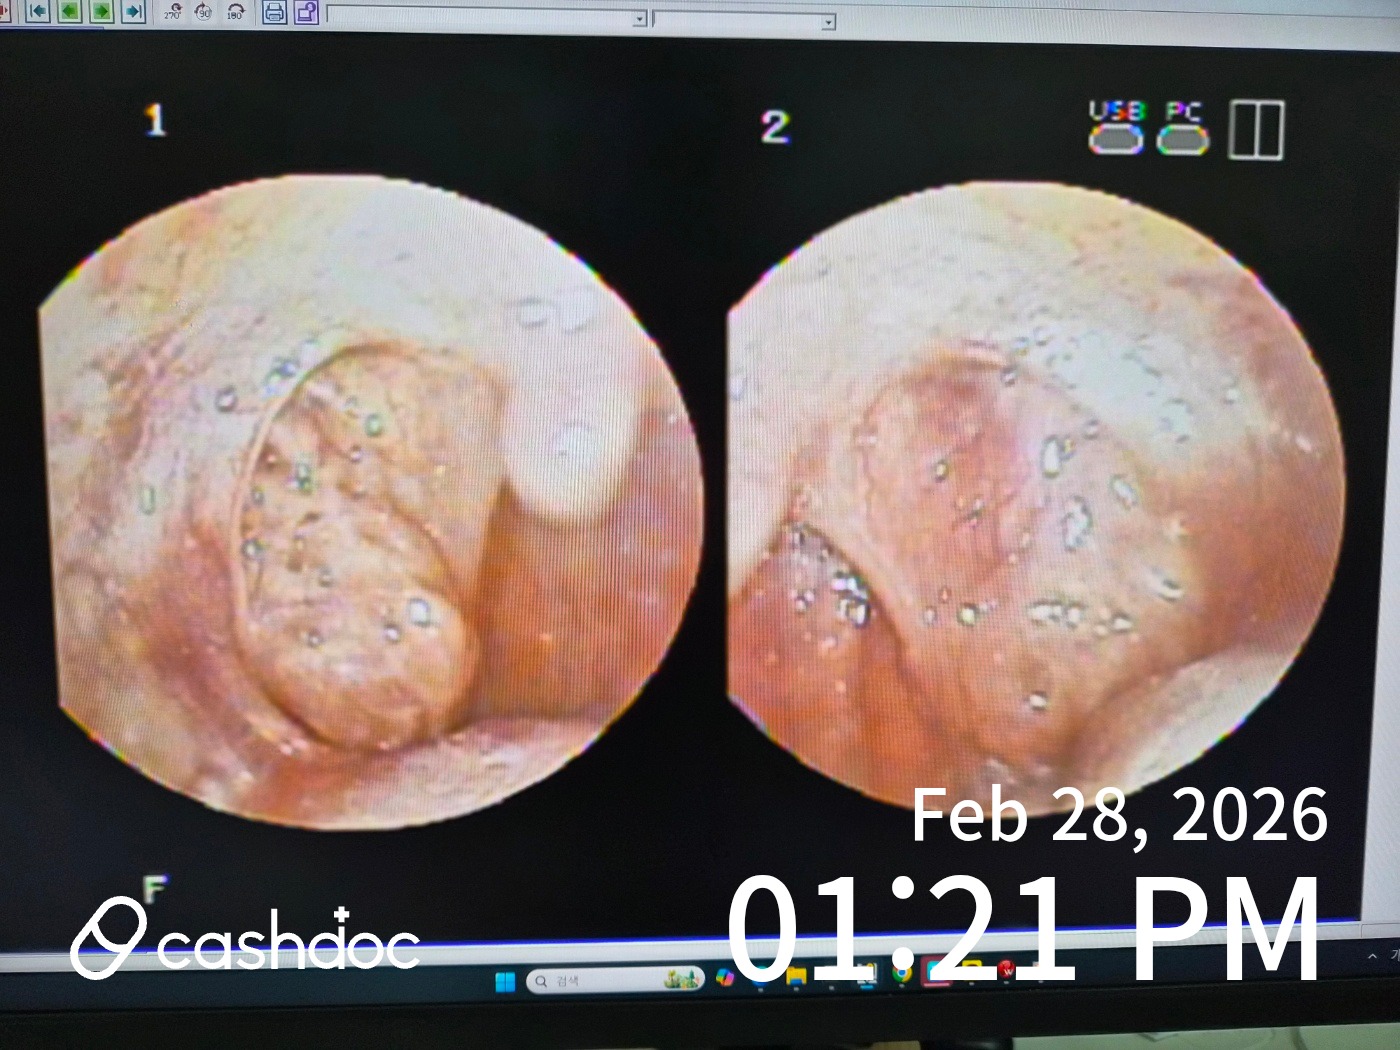This screenshot has width=1400, height=1050.
Task: Jump to the last image arrow
Action: pos(133,11)
